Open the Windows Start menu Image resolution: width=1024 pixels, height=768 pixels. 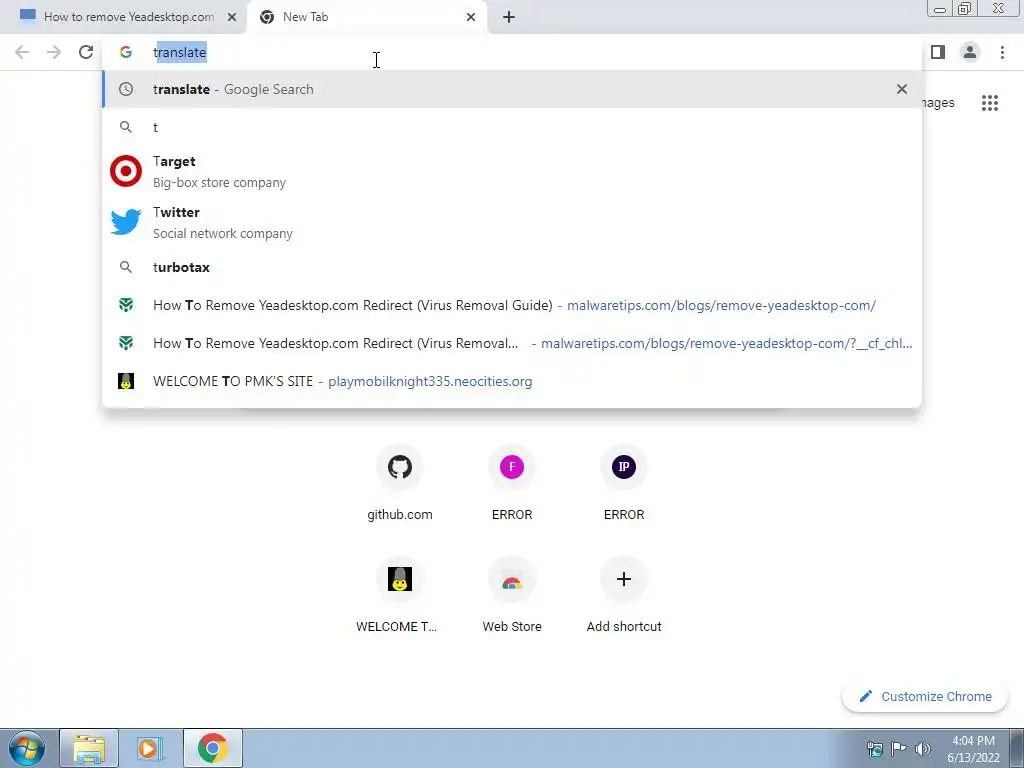point(26,748)
